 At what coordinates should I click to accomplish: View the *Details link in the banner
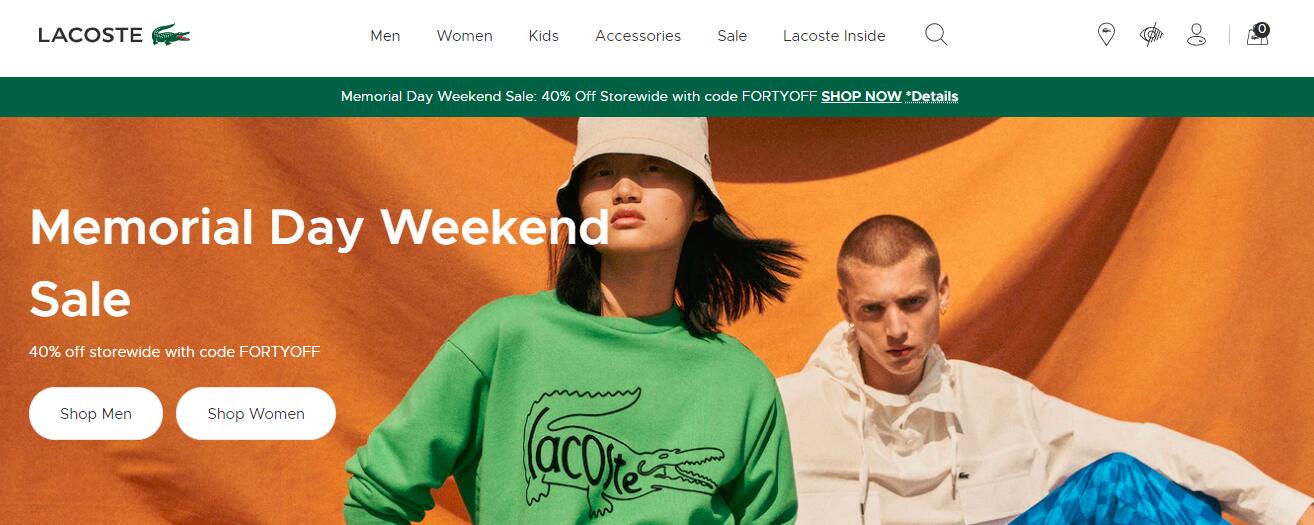[x=932, y=97]
